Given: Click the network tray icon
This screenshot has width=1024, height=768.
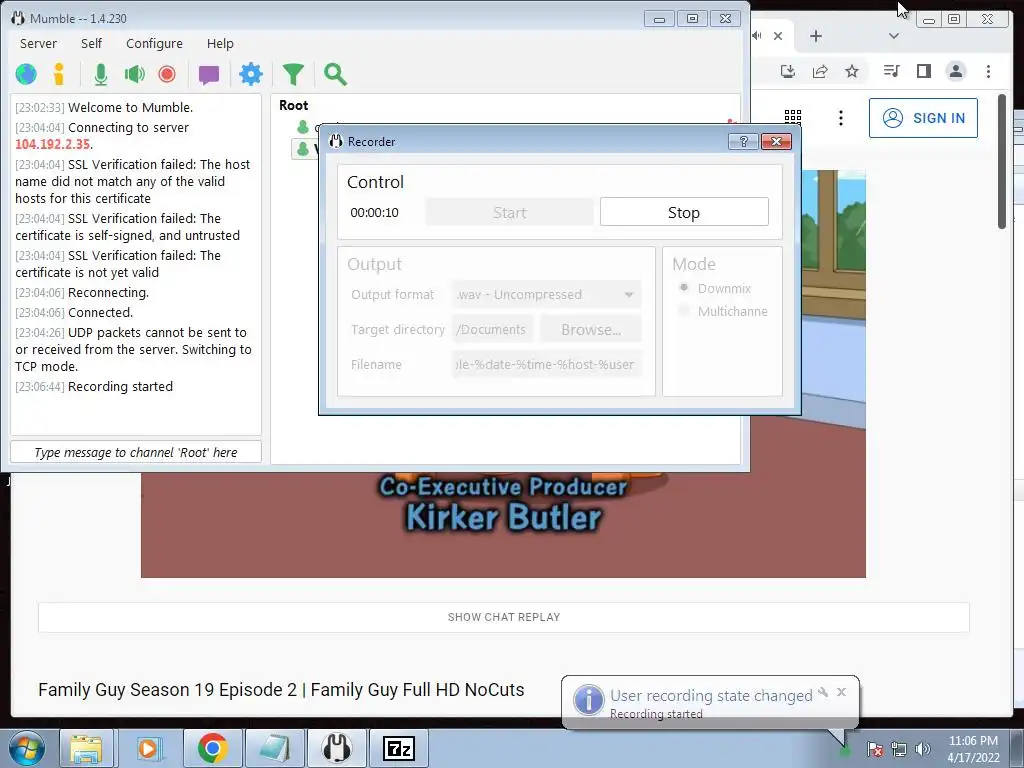Looking at the screenshot, I should pyautogui.click(x=899, y=749).
